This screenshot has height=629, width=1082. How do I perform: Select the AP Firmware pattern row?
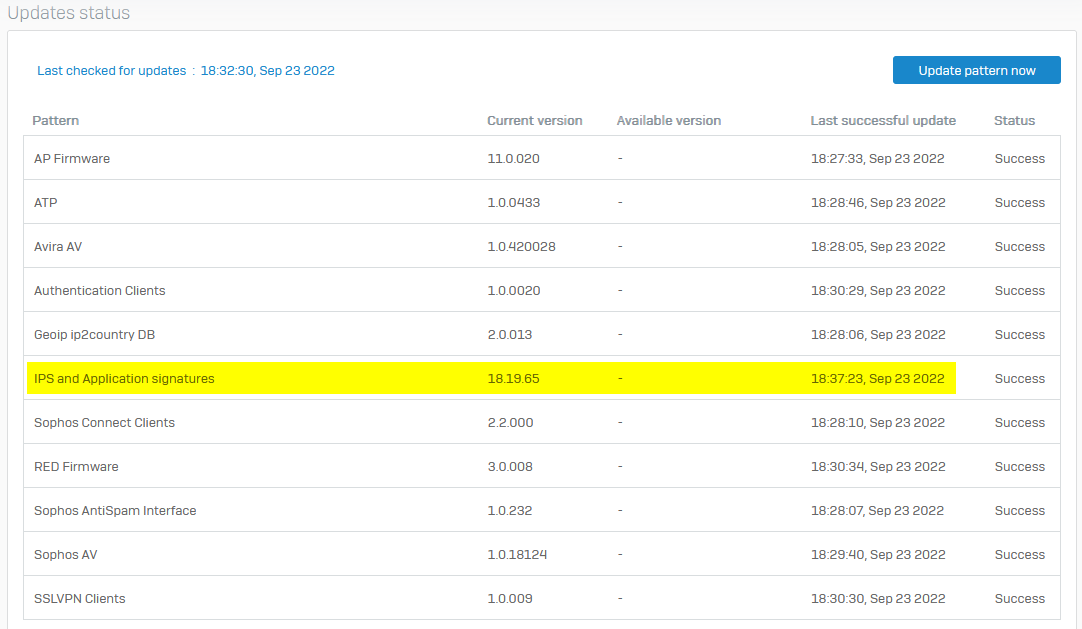tap(542, 158)
